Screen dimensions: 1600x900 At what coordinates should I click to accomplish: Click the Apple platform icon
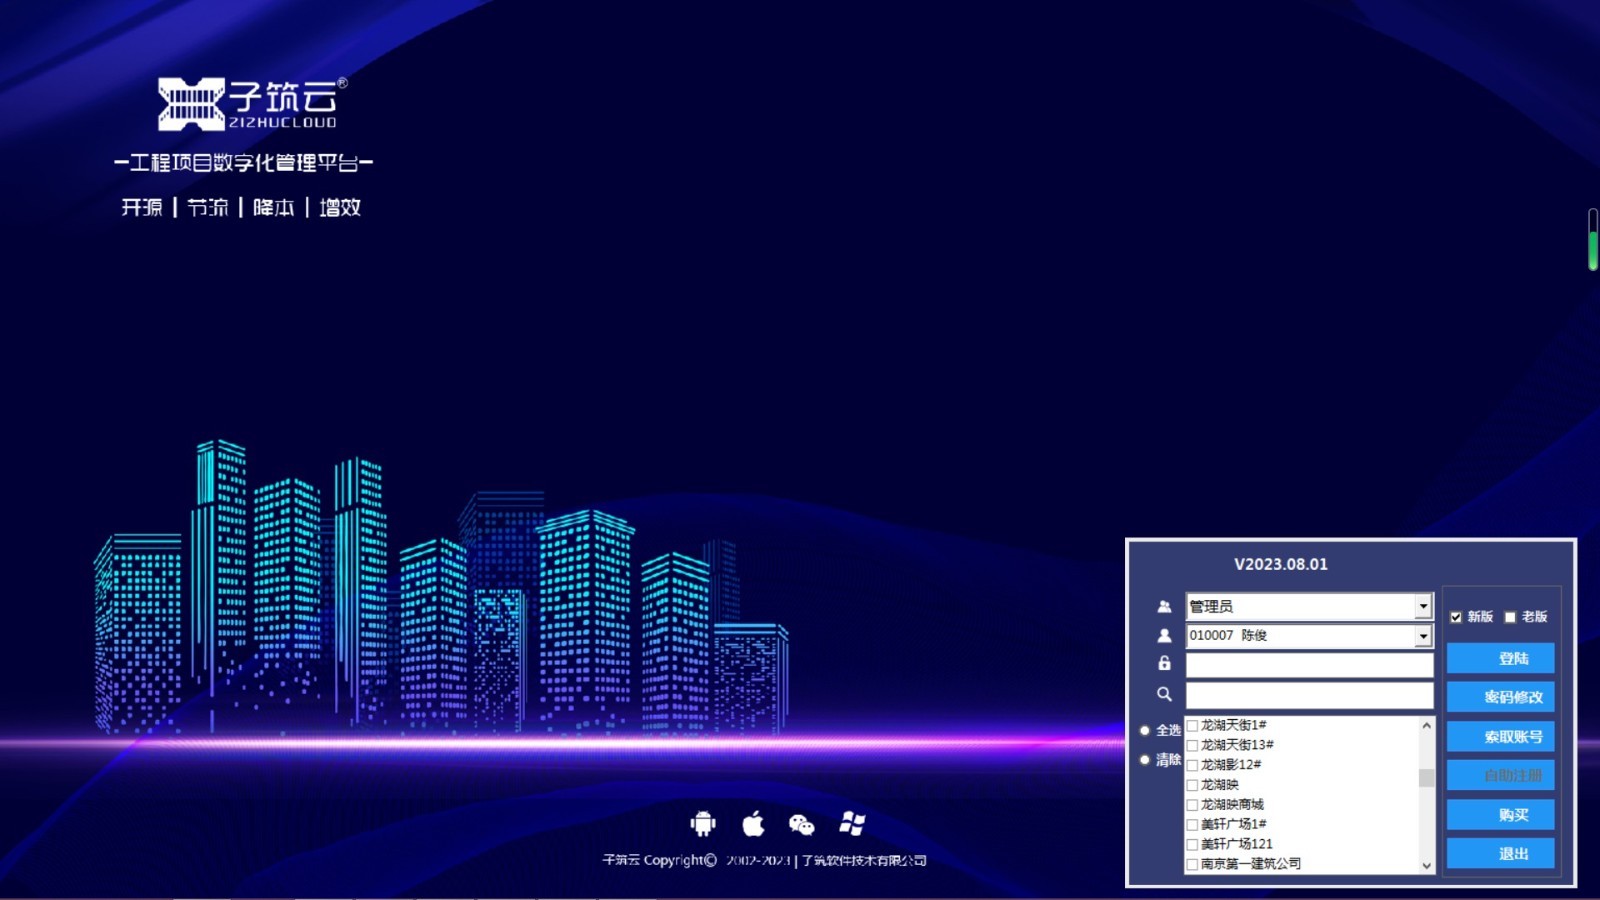click(753, 823)
